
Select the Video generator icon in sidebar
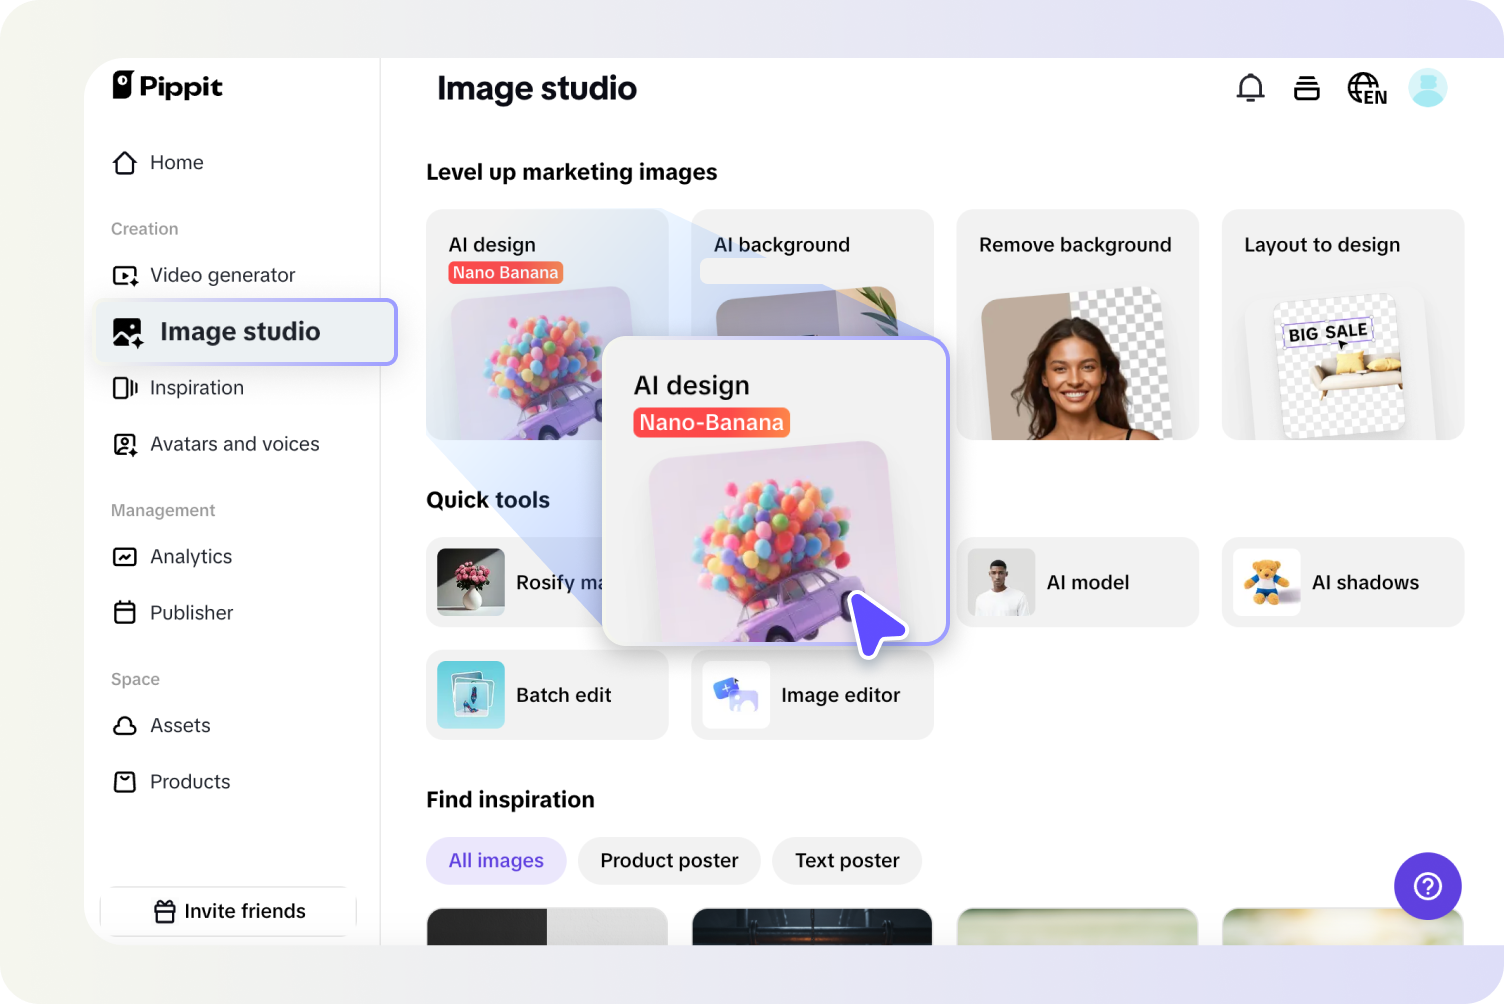pos(124,275)
